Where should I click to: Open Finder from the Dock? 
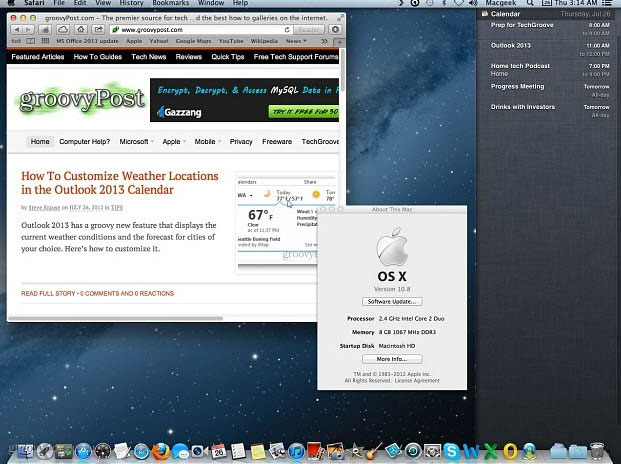point(26,451)
